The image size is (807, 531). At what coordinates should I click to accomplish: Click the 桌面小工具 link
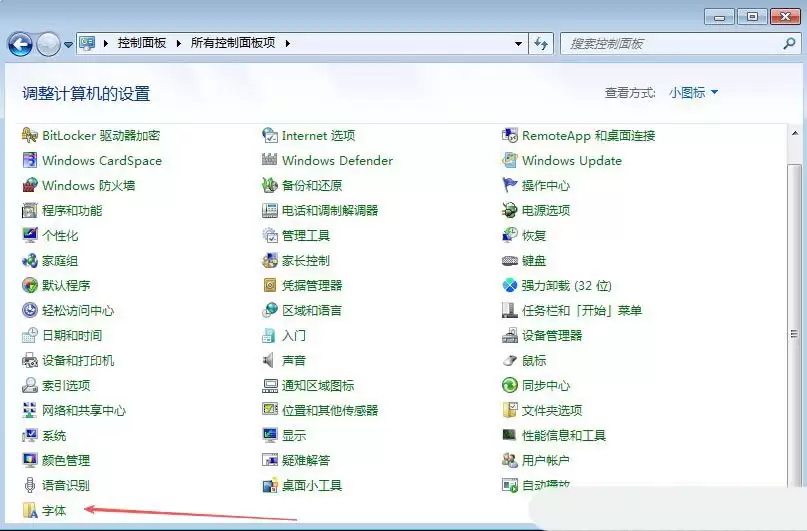tap(312, 485)
